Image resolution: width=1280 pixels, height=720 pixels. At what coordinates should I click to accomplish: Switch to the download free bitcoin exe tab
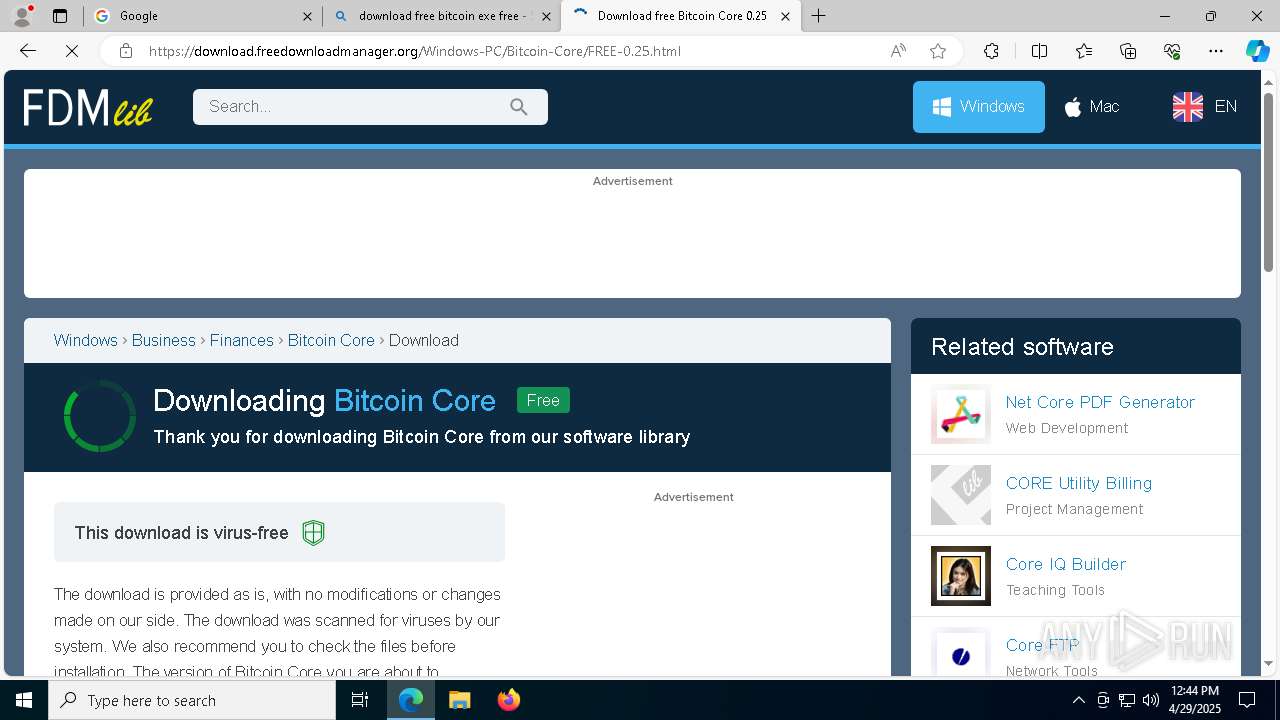pyautogui.click(x=441, y=16)
